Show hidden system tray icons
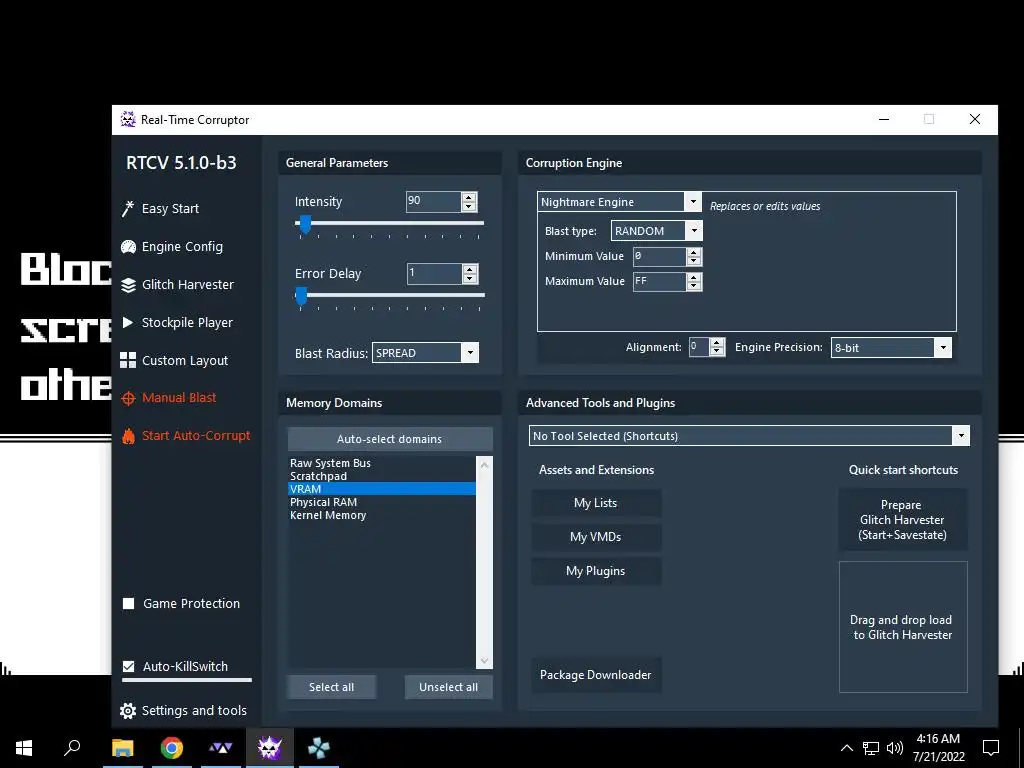 click(846, 748)
